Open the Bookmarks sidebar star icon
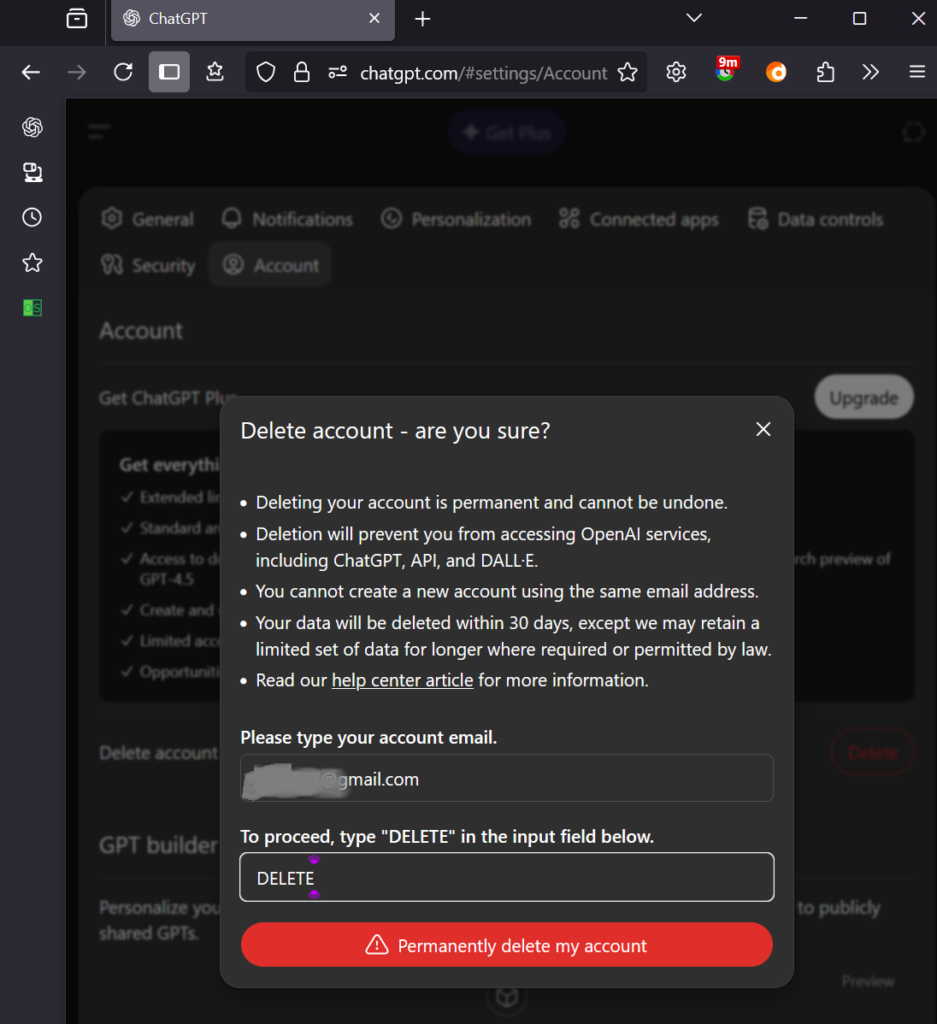Screen dimensions: 937x1024 (x=32, y=263)
